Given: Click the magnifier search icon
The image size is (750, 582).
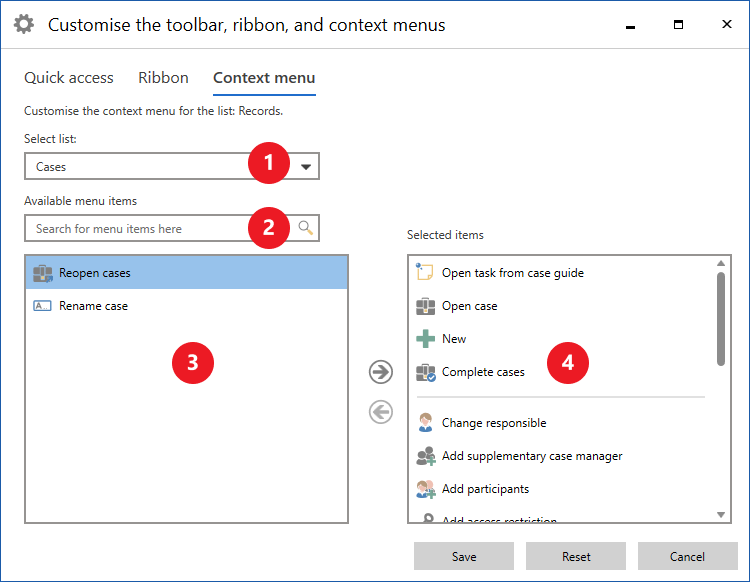Looking at the screenshot, I should [x=306, y=228].
